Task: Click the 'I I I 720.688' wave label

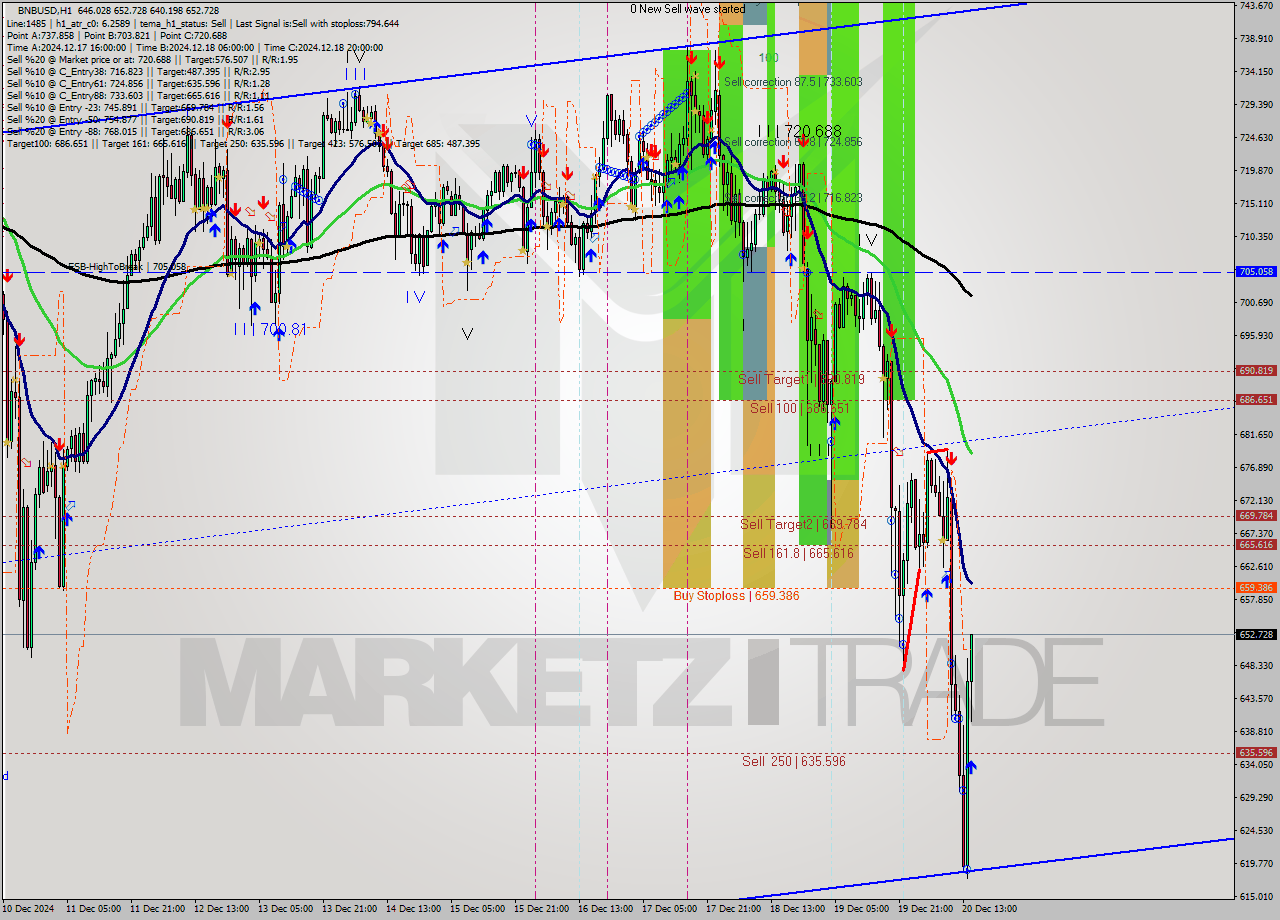Action: pos(799,131)
